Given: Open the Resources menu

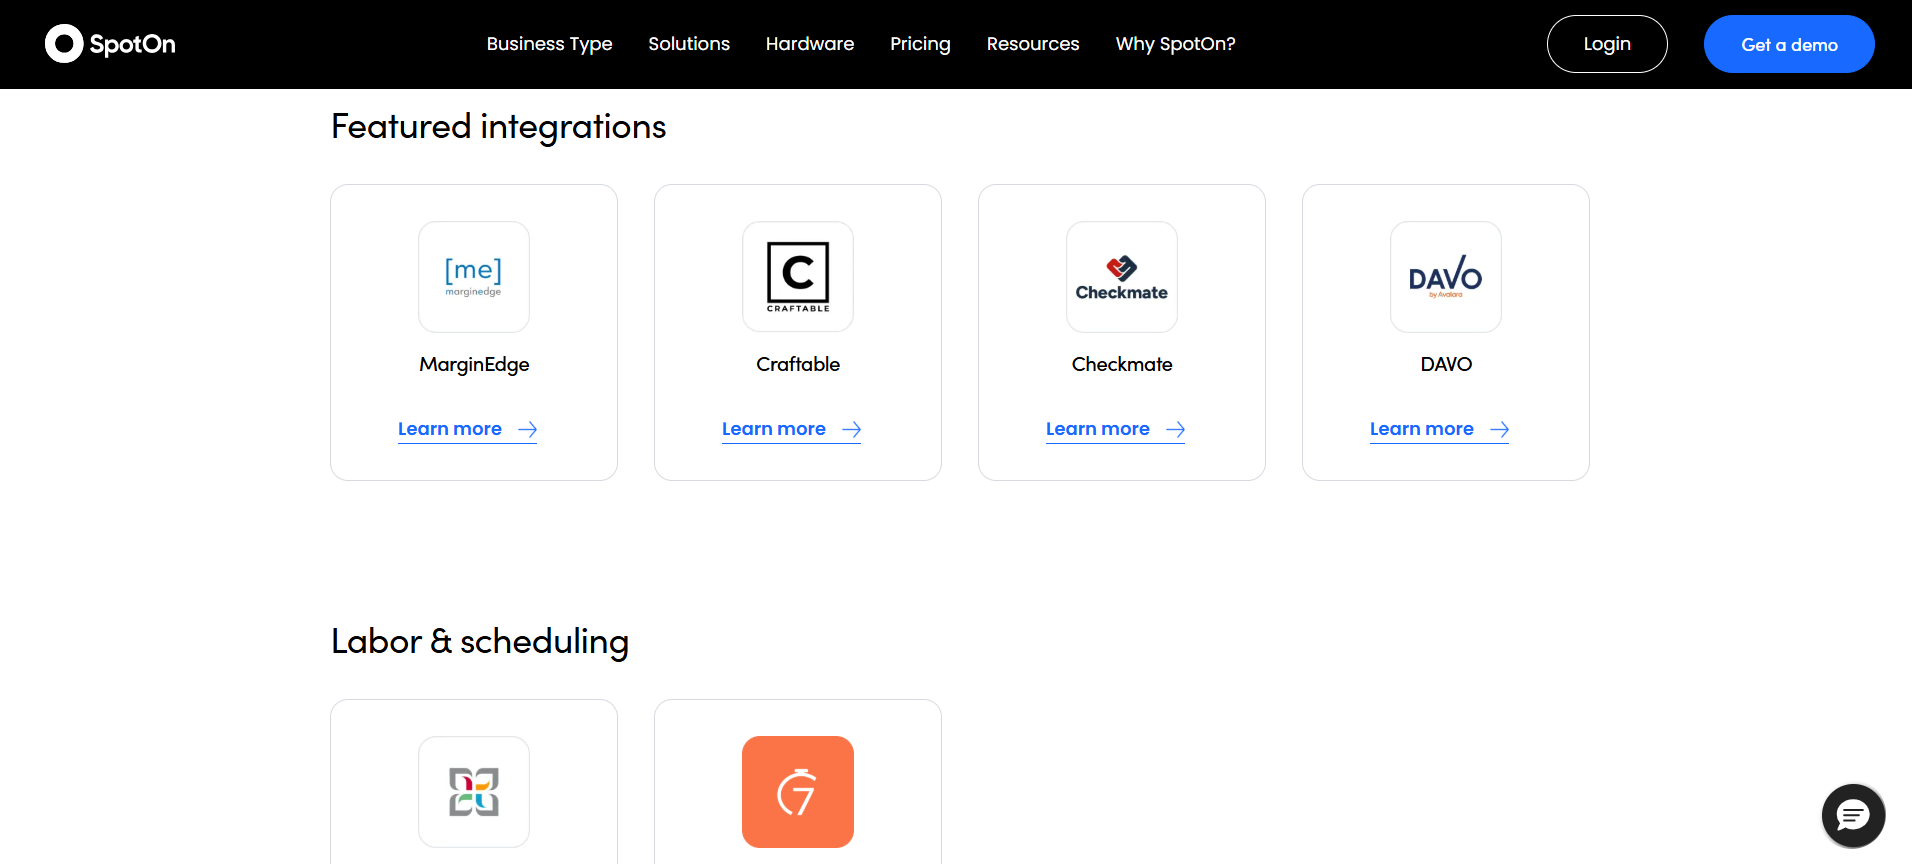Looking at the screenshot, I should point(1033,44).
